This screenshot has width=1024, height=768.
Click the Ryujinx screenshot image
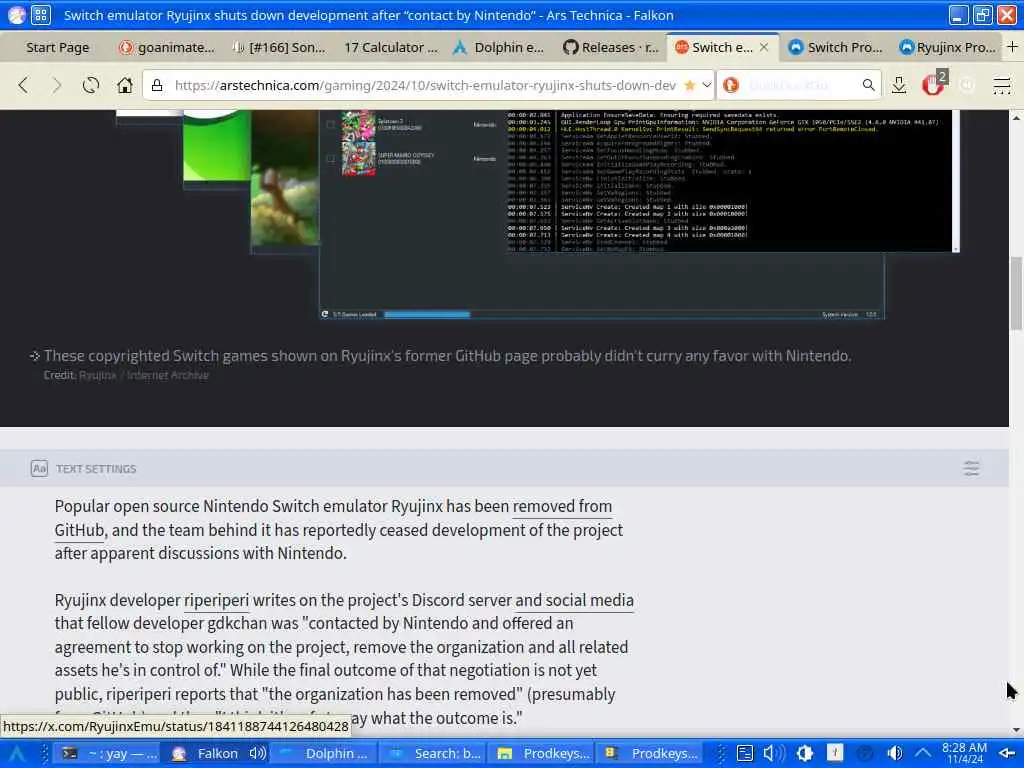click(x=536, y=216)
